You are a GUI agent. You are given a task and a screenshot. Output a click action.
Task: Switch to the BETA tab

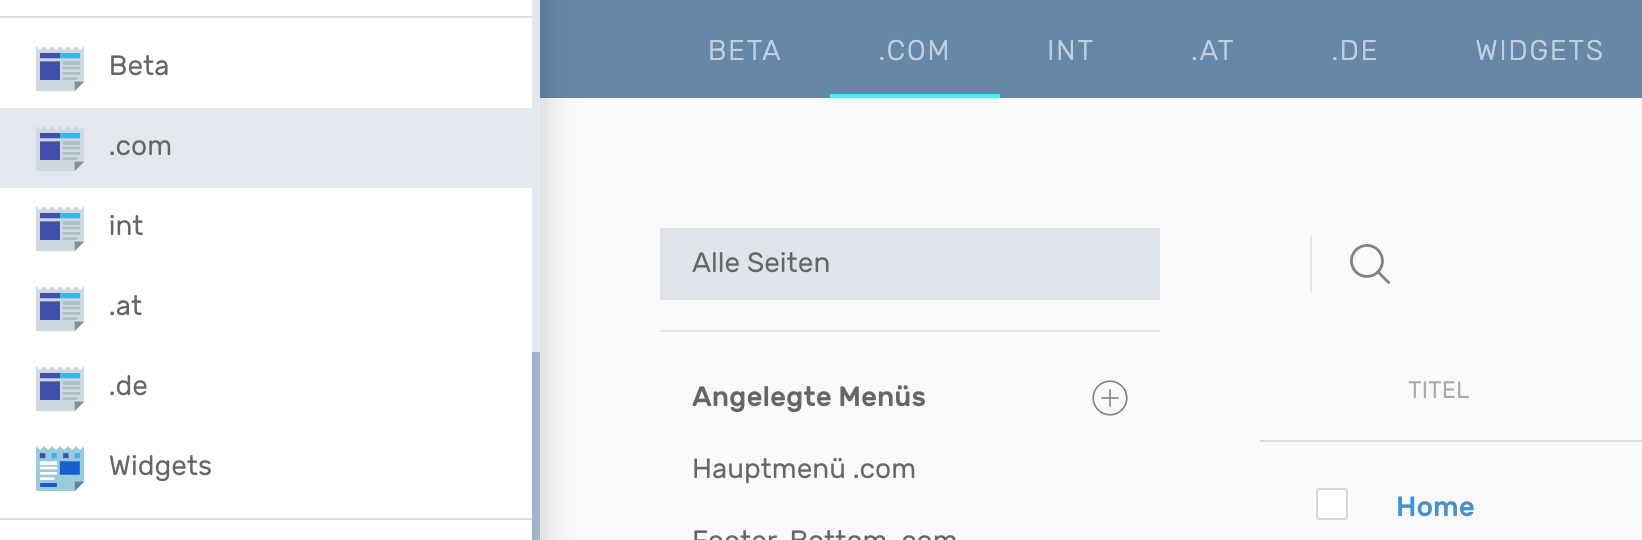(x=744, y=50)
